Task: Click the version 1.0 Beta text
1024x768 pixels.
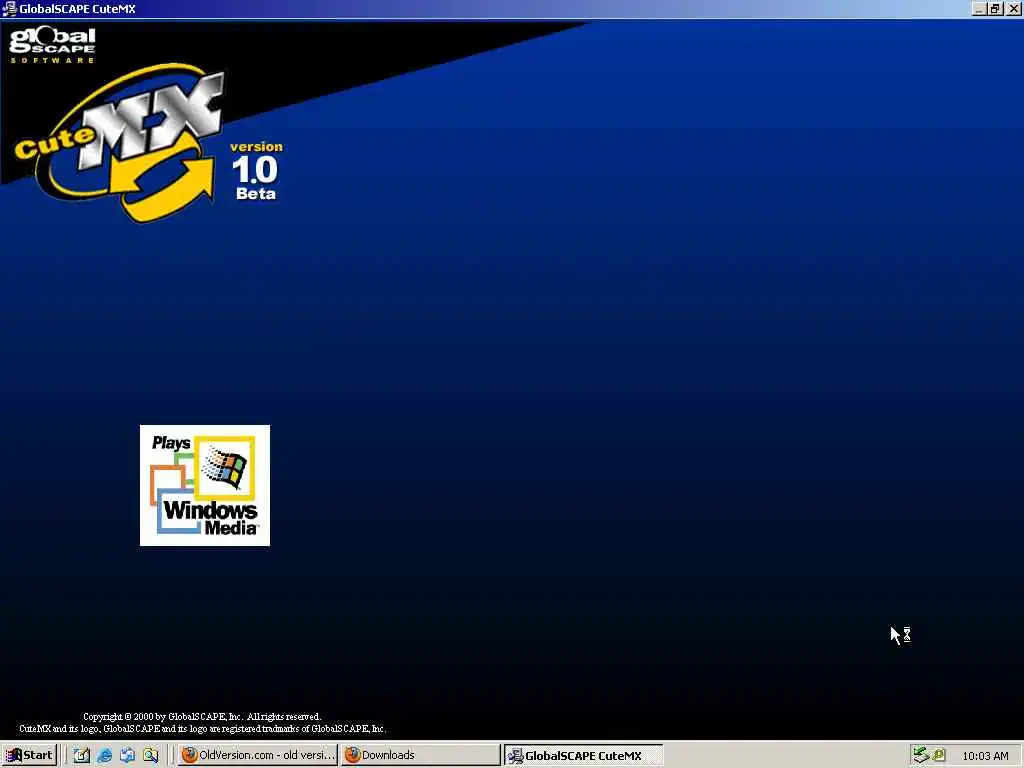Action: [256, 170]
